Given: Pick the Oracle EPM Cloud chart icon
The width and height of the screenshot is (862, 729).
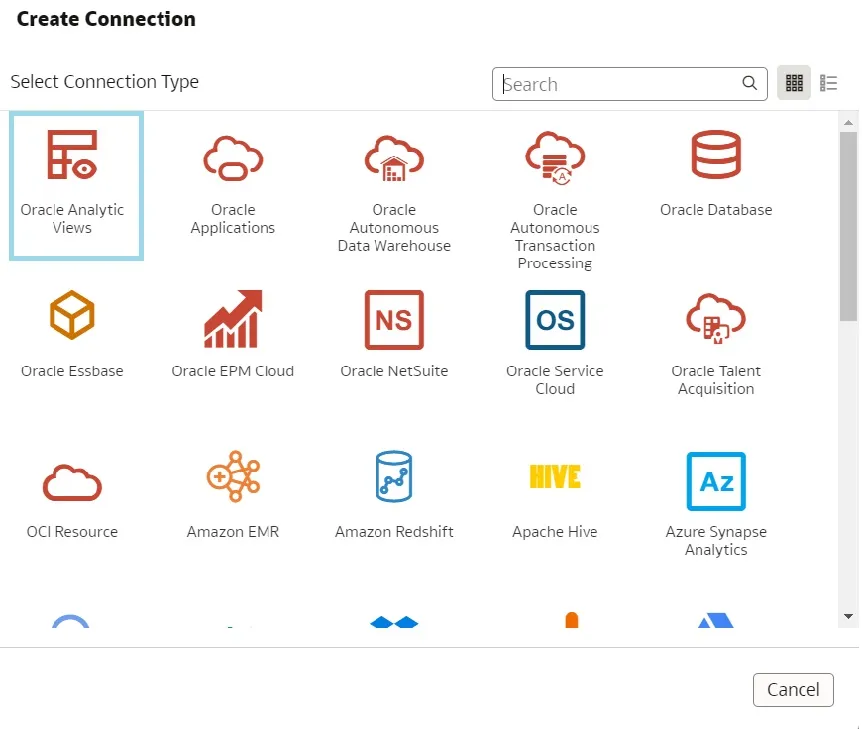Looking at the screenshot, I should (x=233, y=319).
